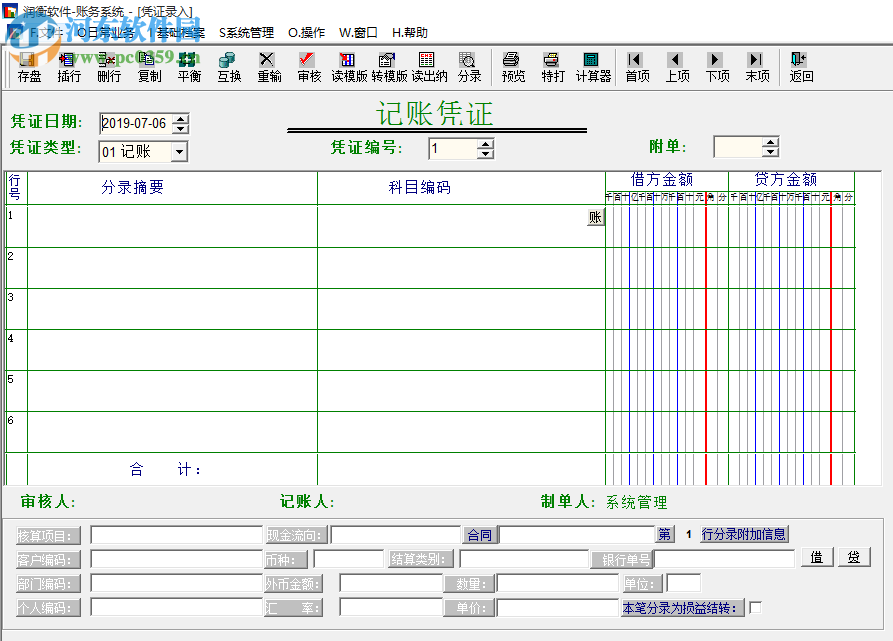Click the 删行 delete row icon
The width and height of the screenshot is (893, 641).
[109, 67]
